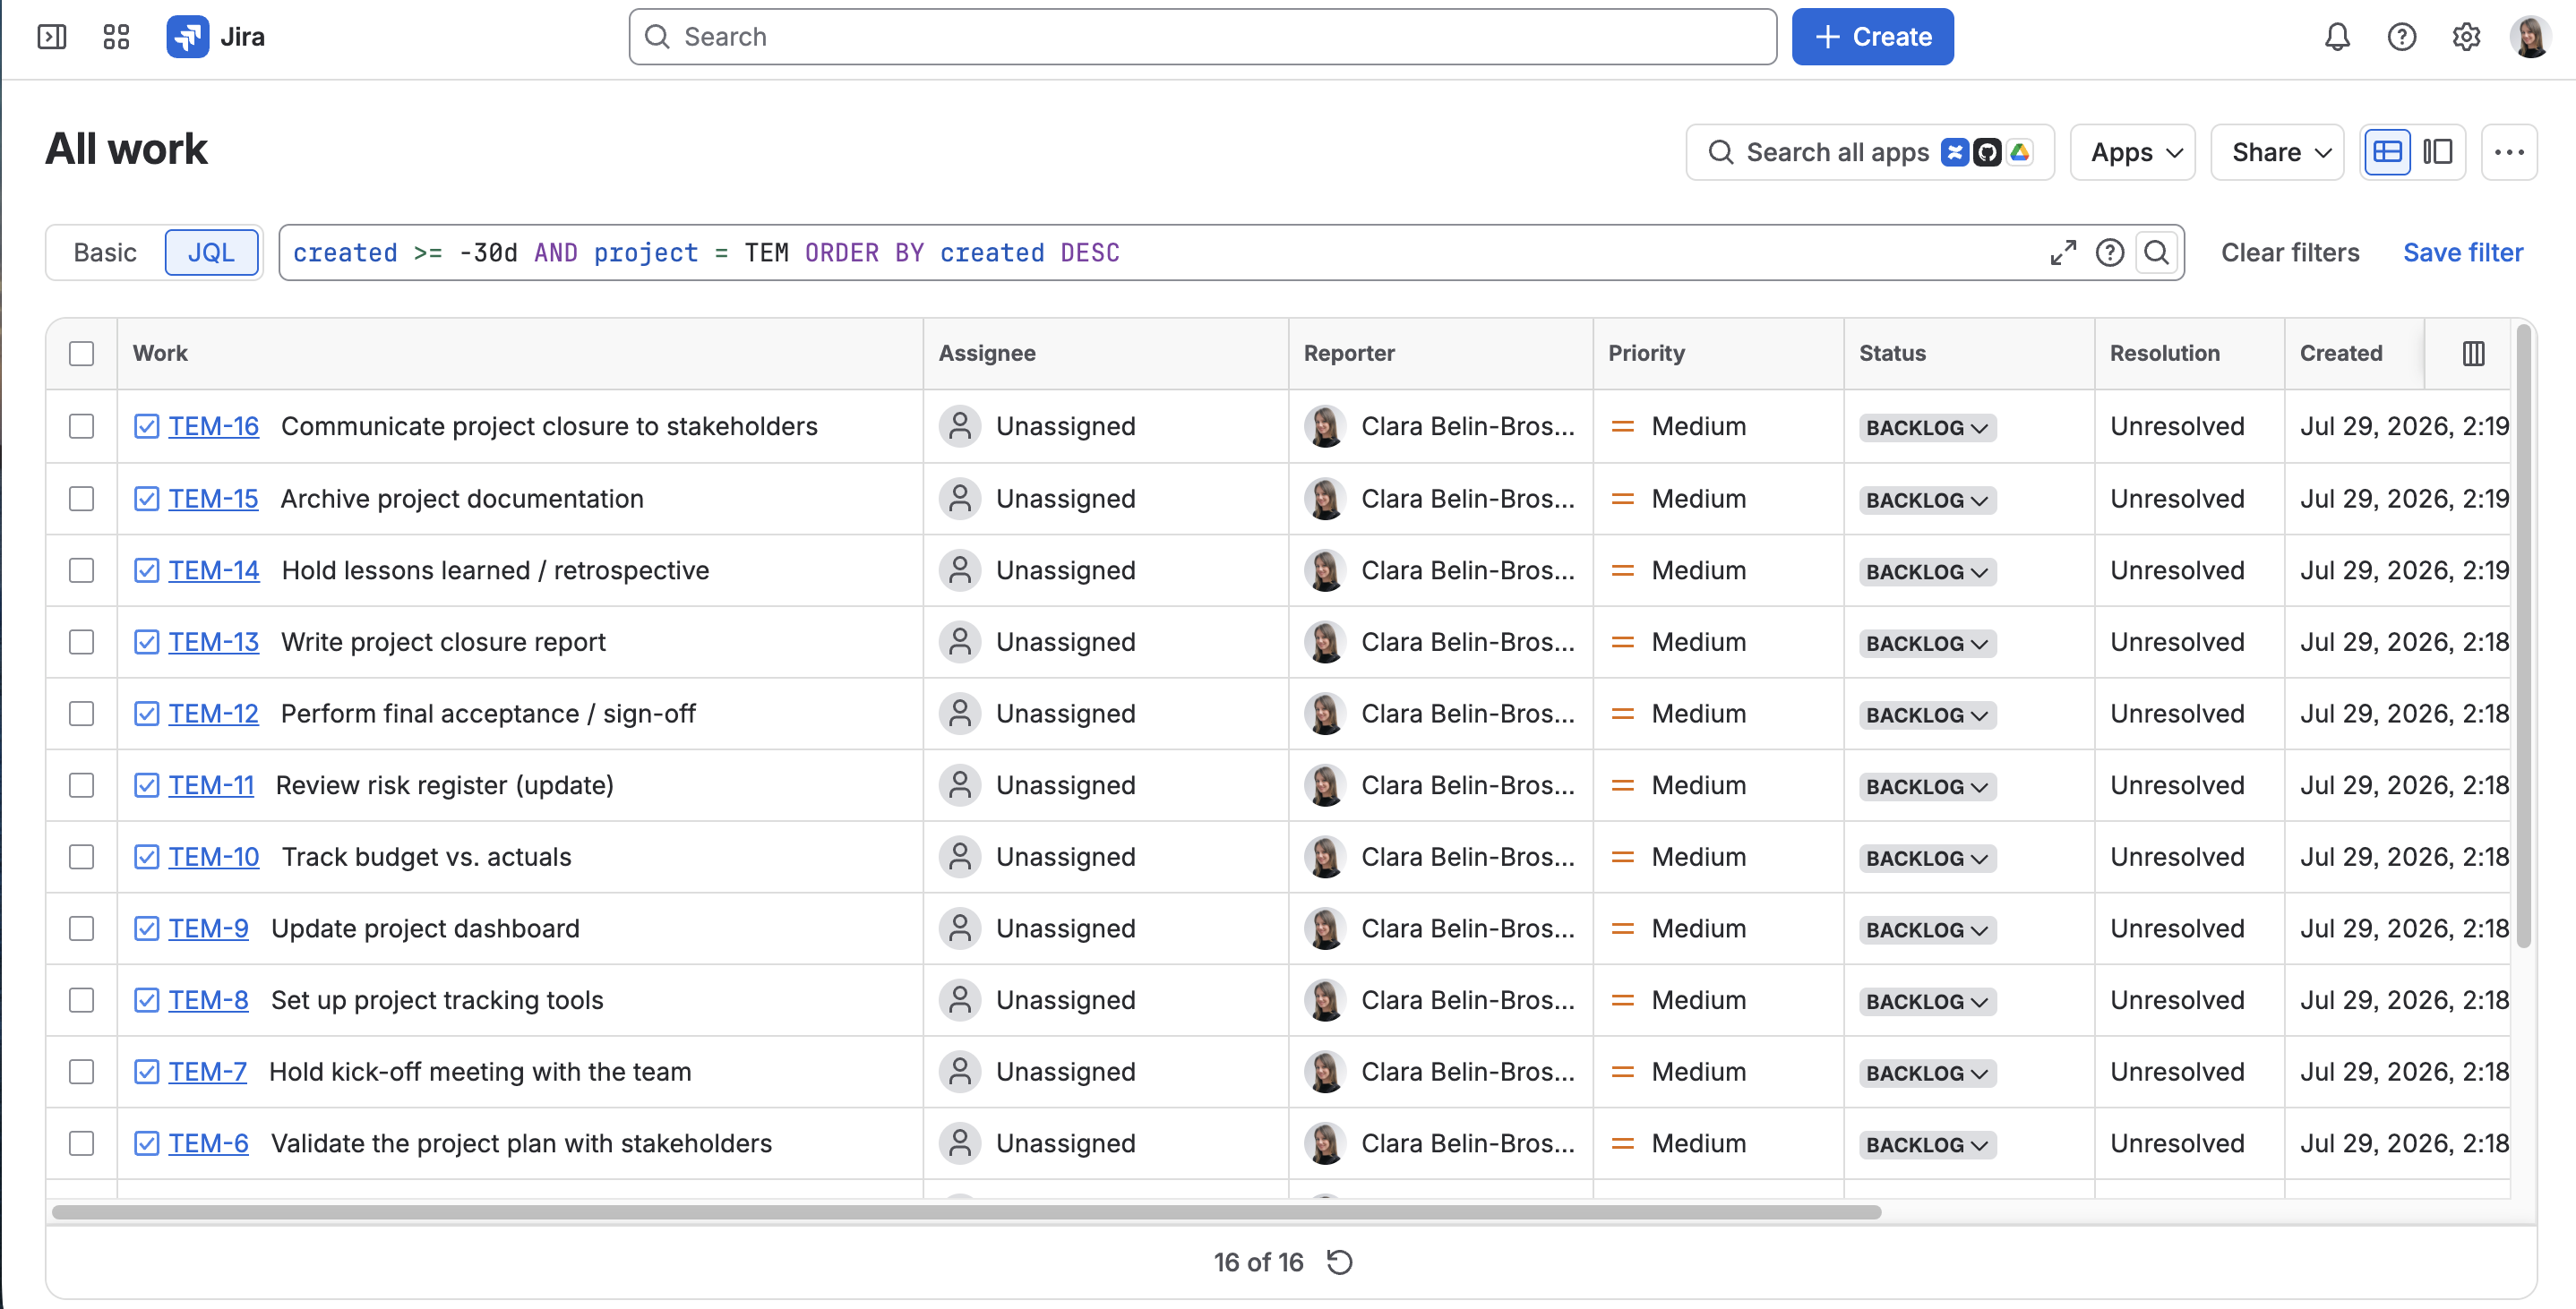Click the Create button
This screenshot has width=2576, height=1309.
(1872, 37)
